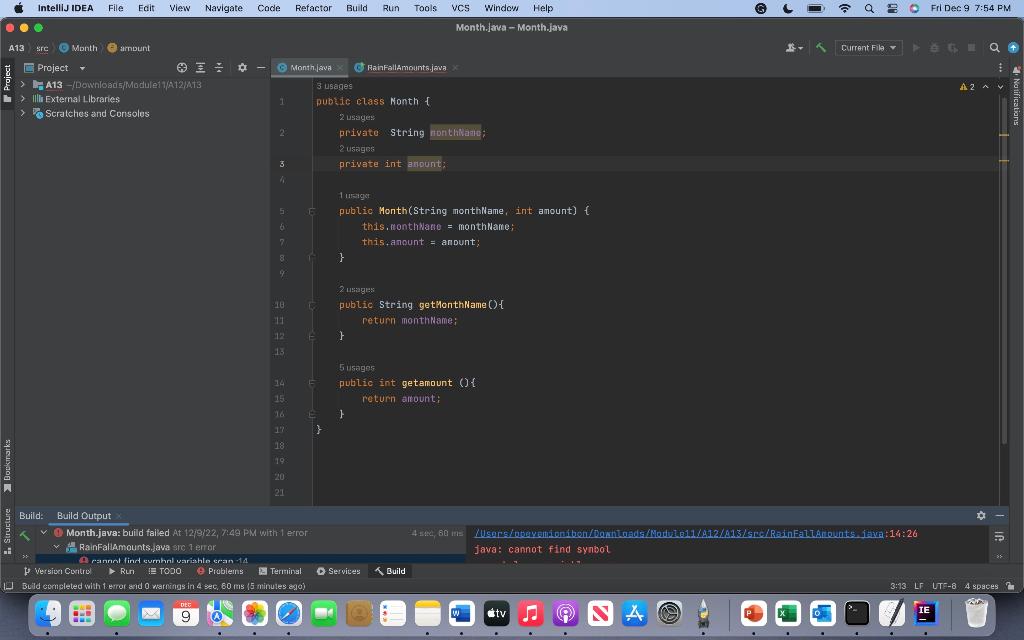1024x640 pixels.
Task: Open the Refactor menu
Action: (313, 8)
